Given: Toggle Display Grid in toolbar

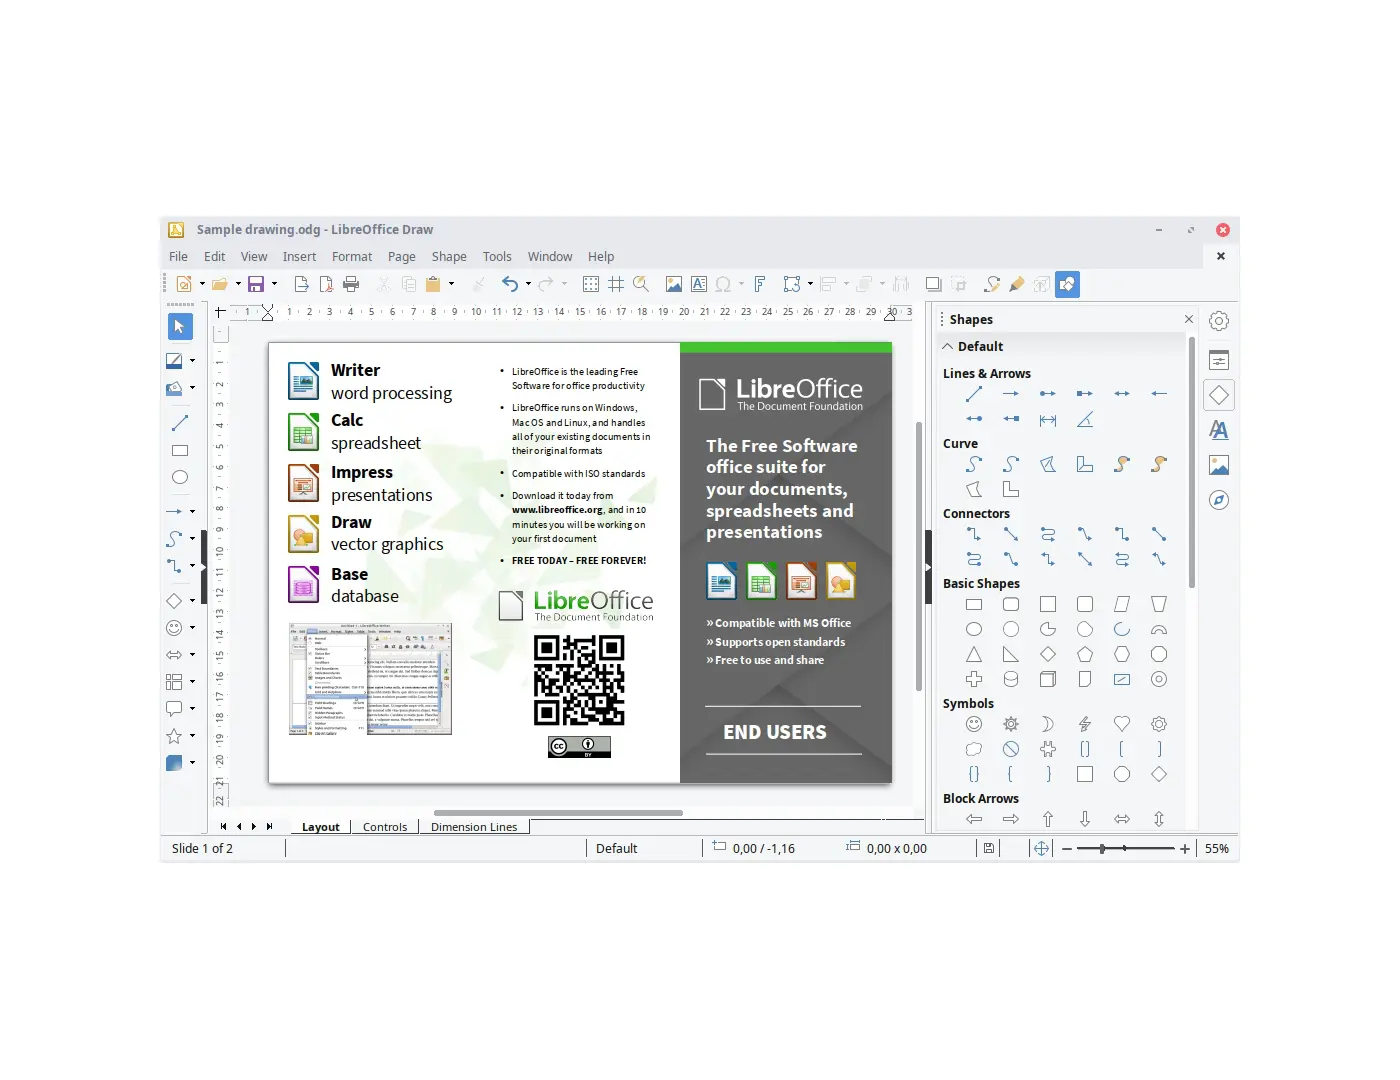Looking at the screenshot, I should (591, 284).
